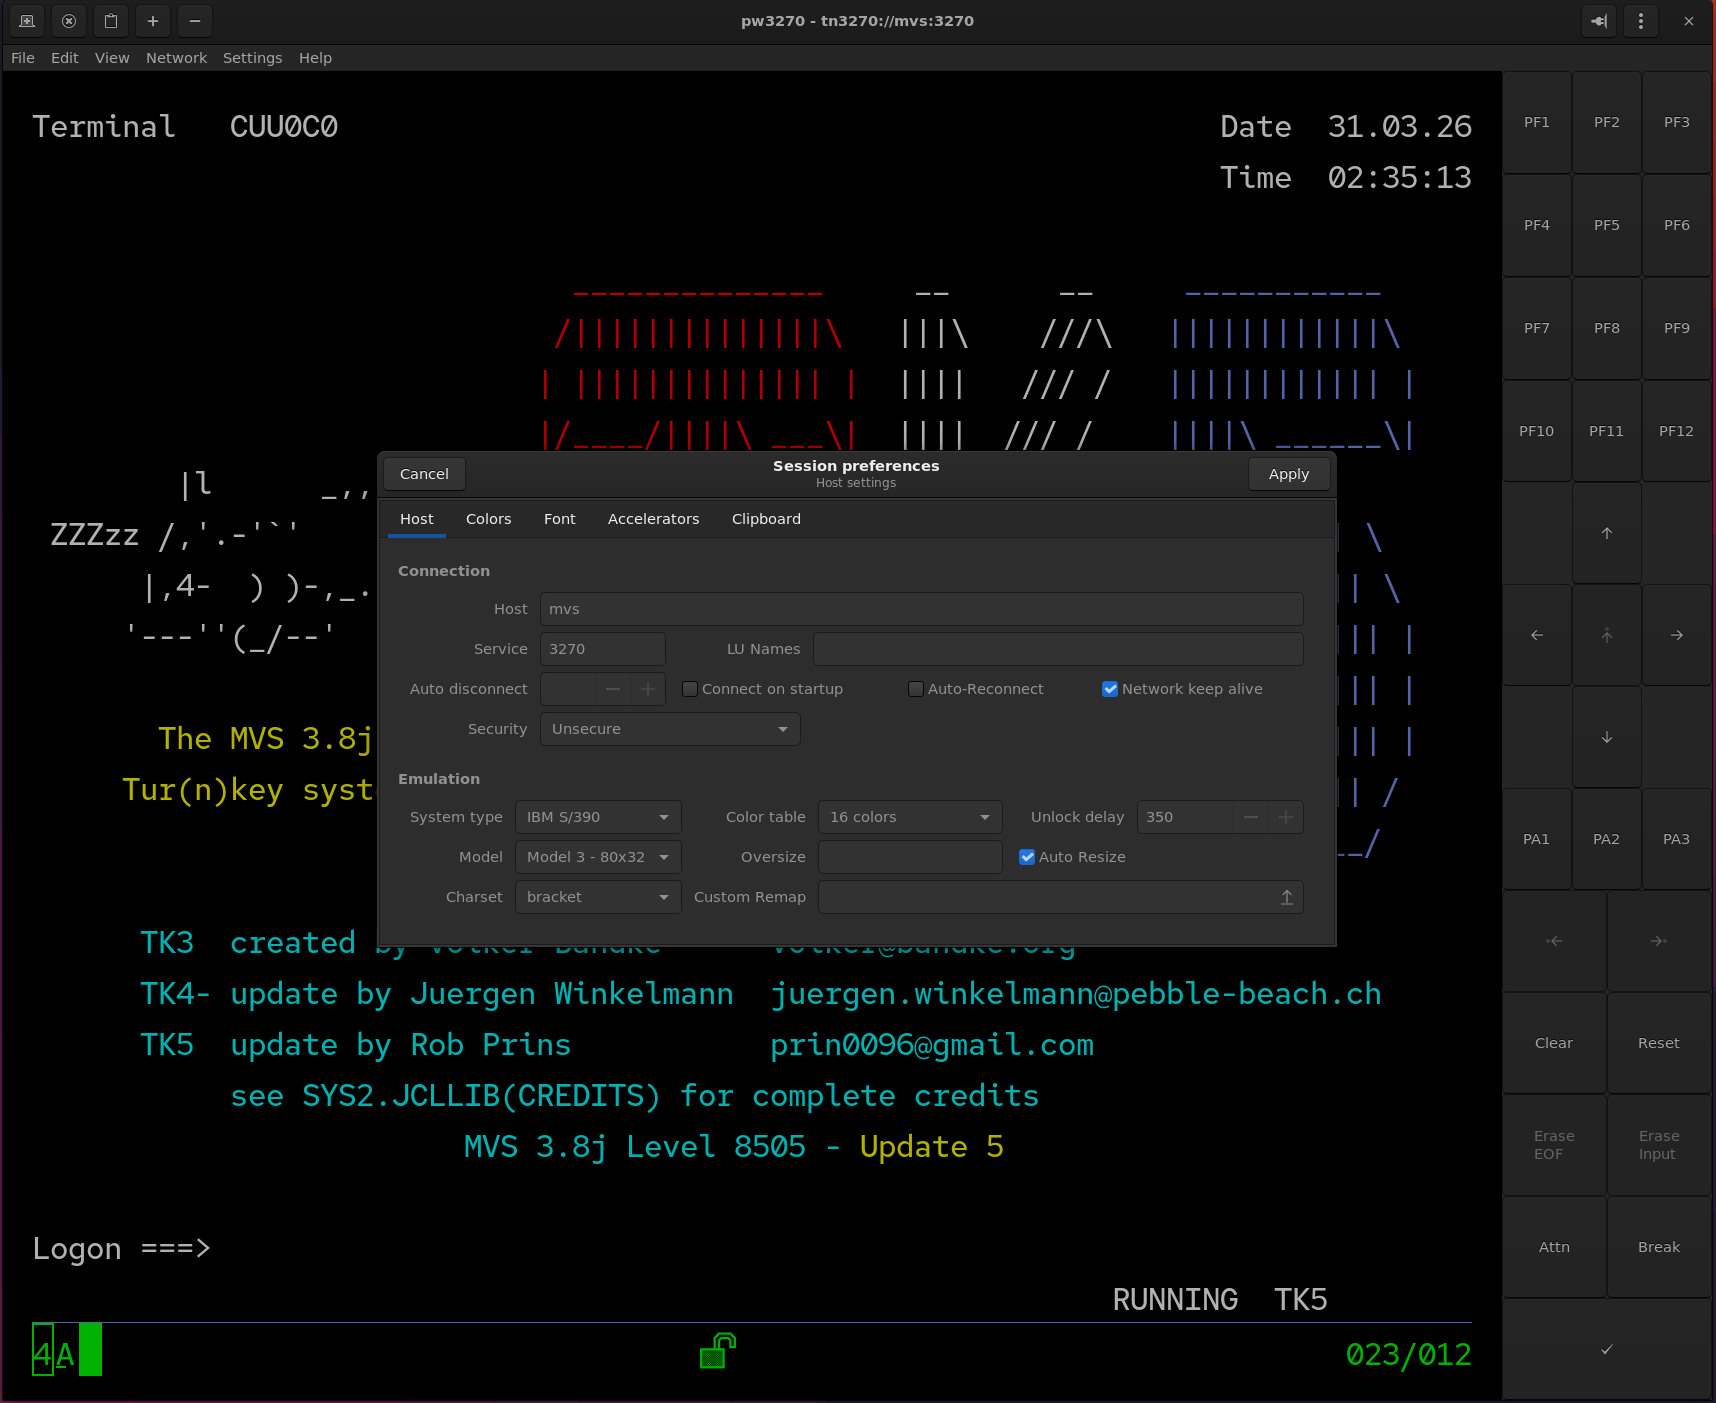
Task: Open the three-dot menu in header bar
Action: (x=1640, y=21)
